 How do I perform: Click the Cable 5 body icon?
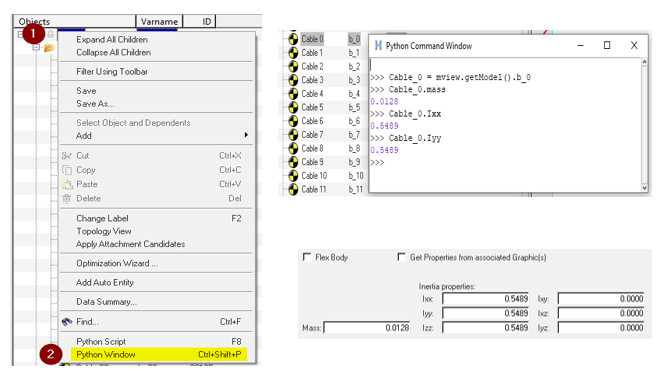[293, 107]
